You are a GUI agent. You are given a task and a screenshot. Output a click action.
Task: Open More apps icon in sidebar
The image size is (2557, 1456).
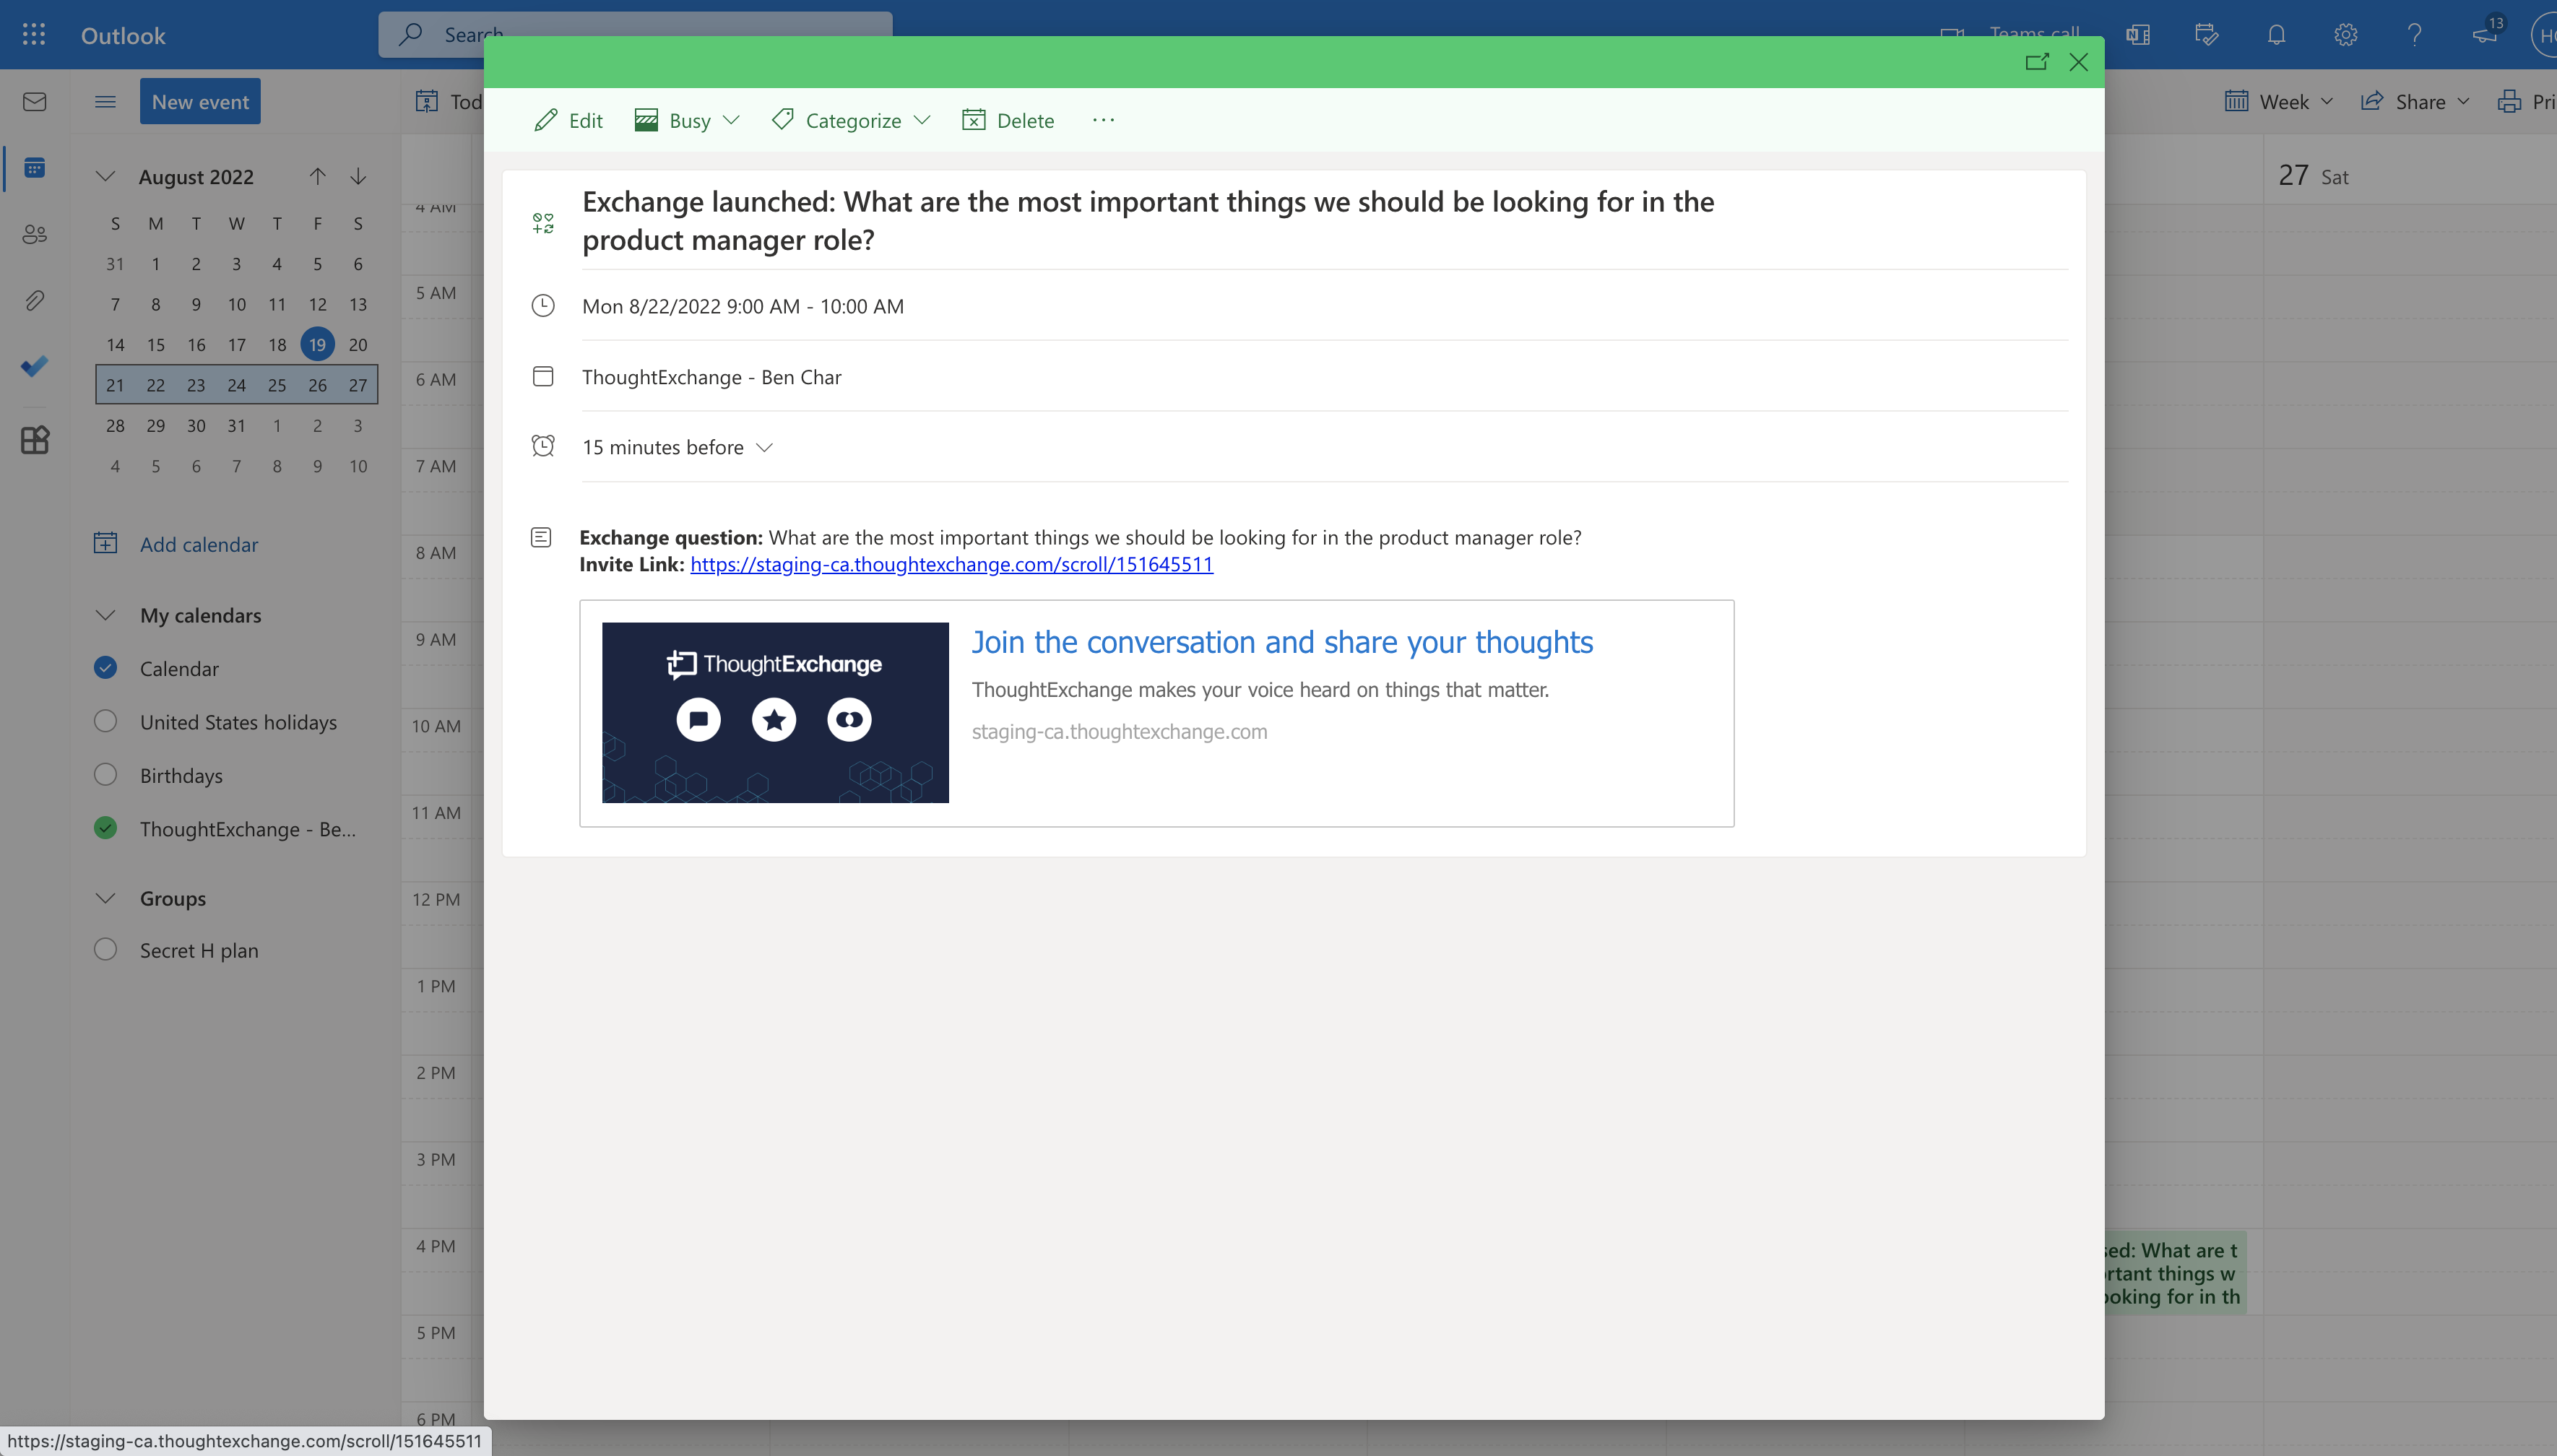[34, 440]
